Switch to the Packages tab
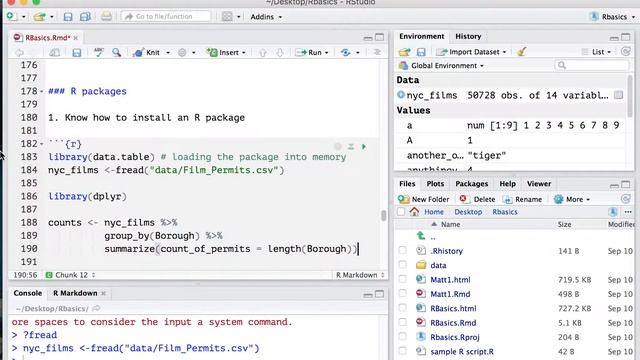640x360 pixels. (x=471, y=184)
